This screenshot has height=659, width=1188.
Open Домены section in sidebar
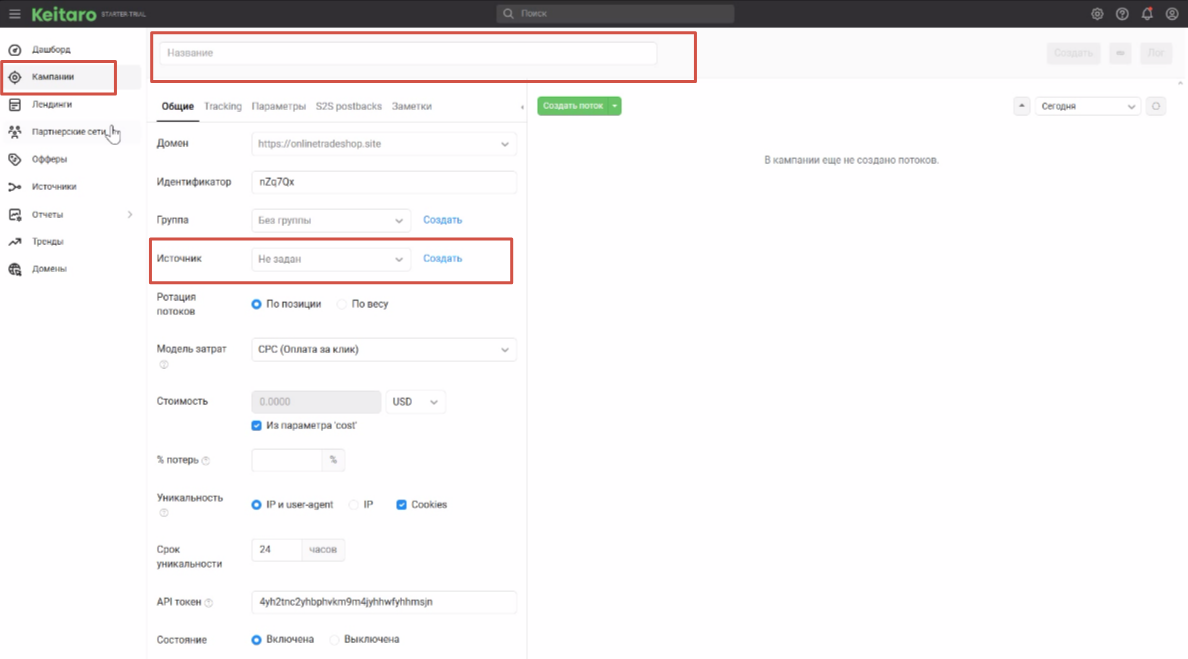click(x=49, y=269)
